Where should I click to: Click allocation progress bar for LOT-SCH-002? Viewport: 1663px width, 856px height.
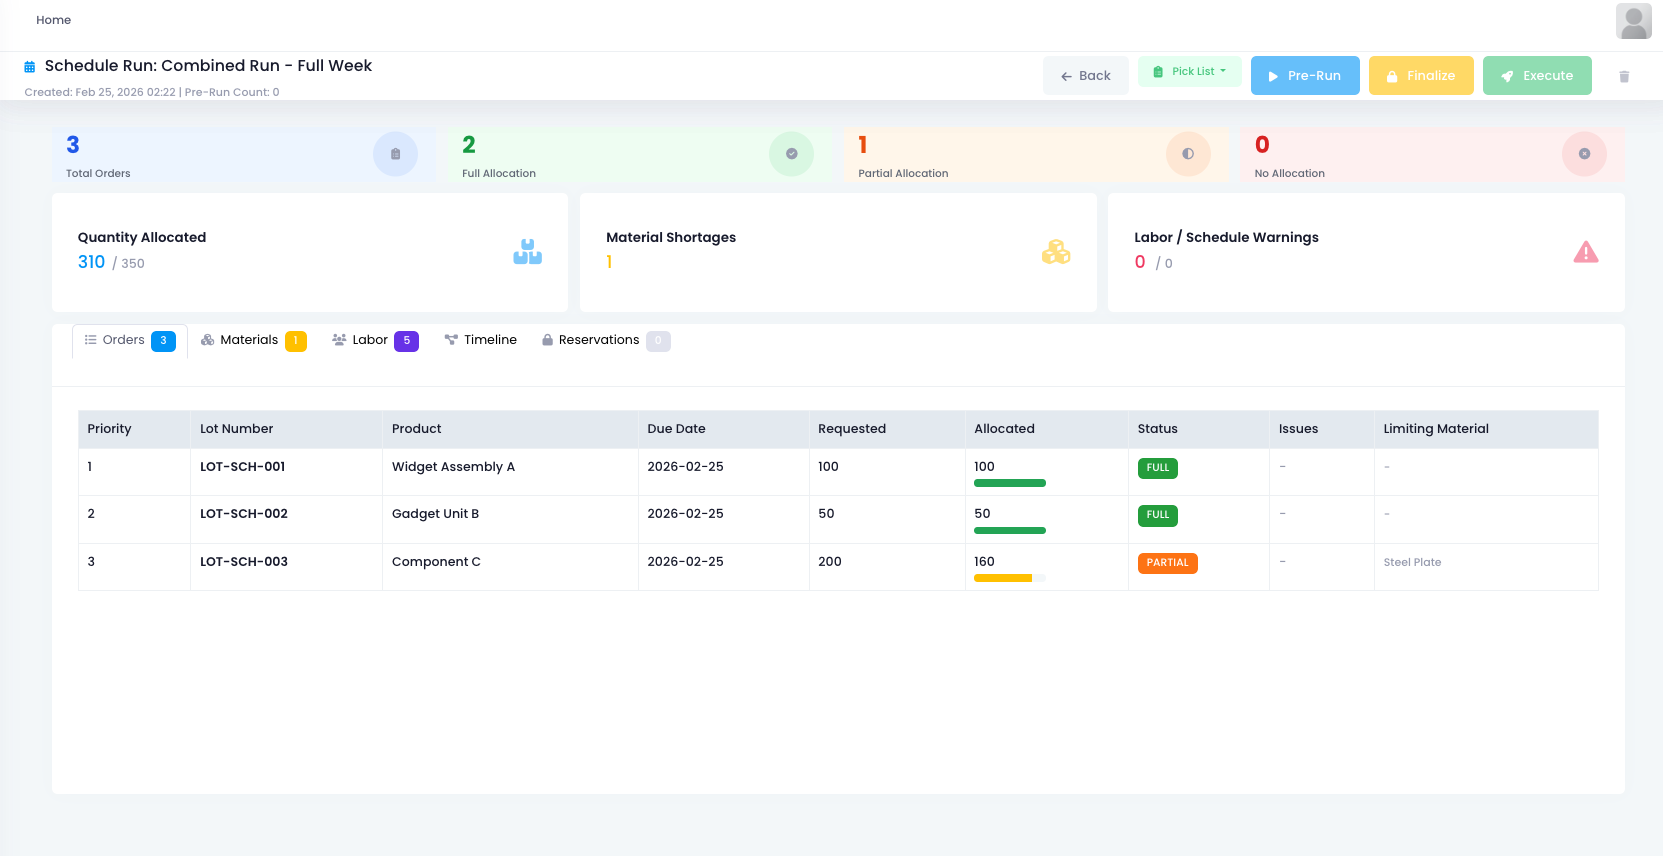click(x=1010, y=531)
